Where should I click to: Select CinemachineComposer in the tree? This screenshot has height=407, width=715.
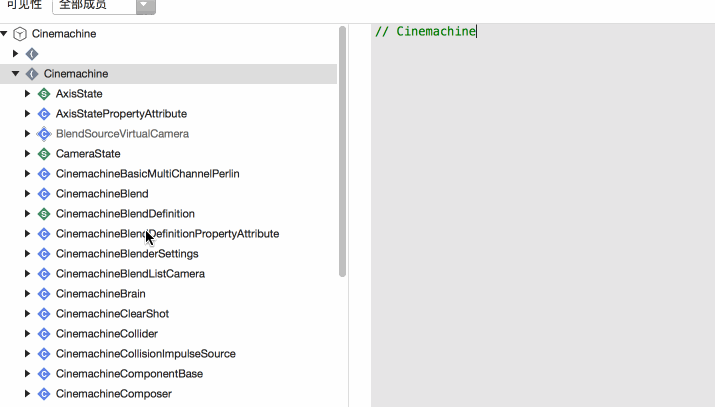click(113, 394)
